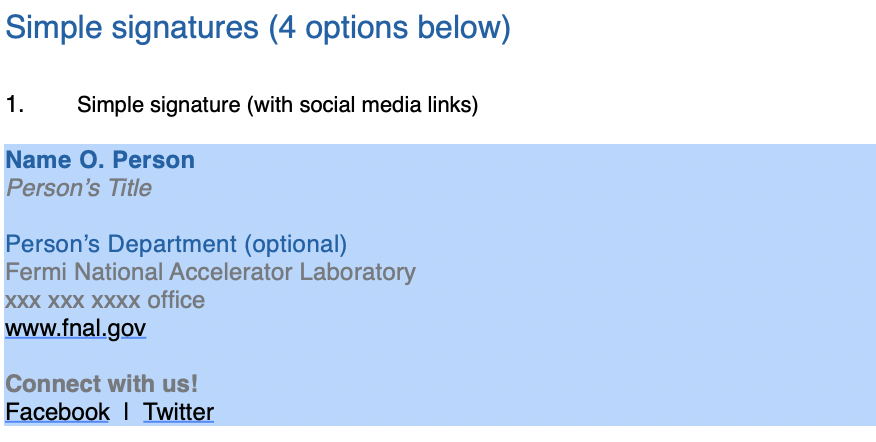The width and height of the screenshot is (876, 442).
Task: Click the 'Person's Department (optional)' line
Action: point(176,244)
